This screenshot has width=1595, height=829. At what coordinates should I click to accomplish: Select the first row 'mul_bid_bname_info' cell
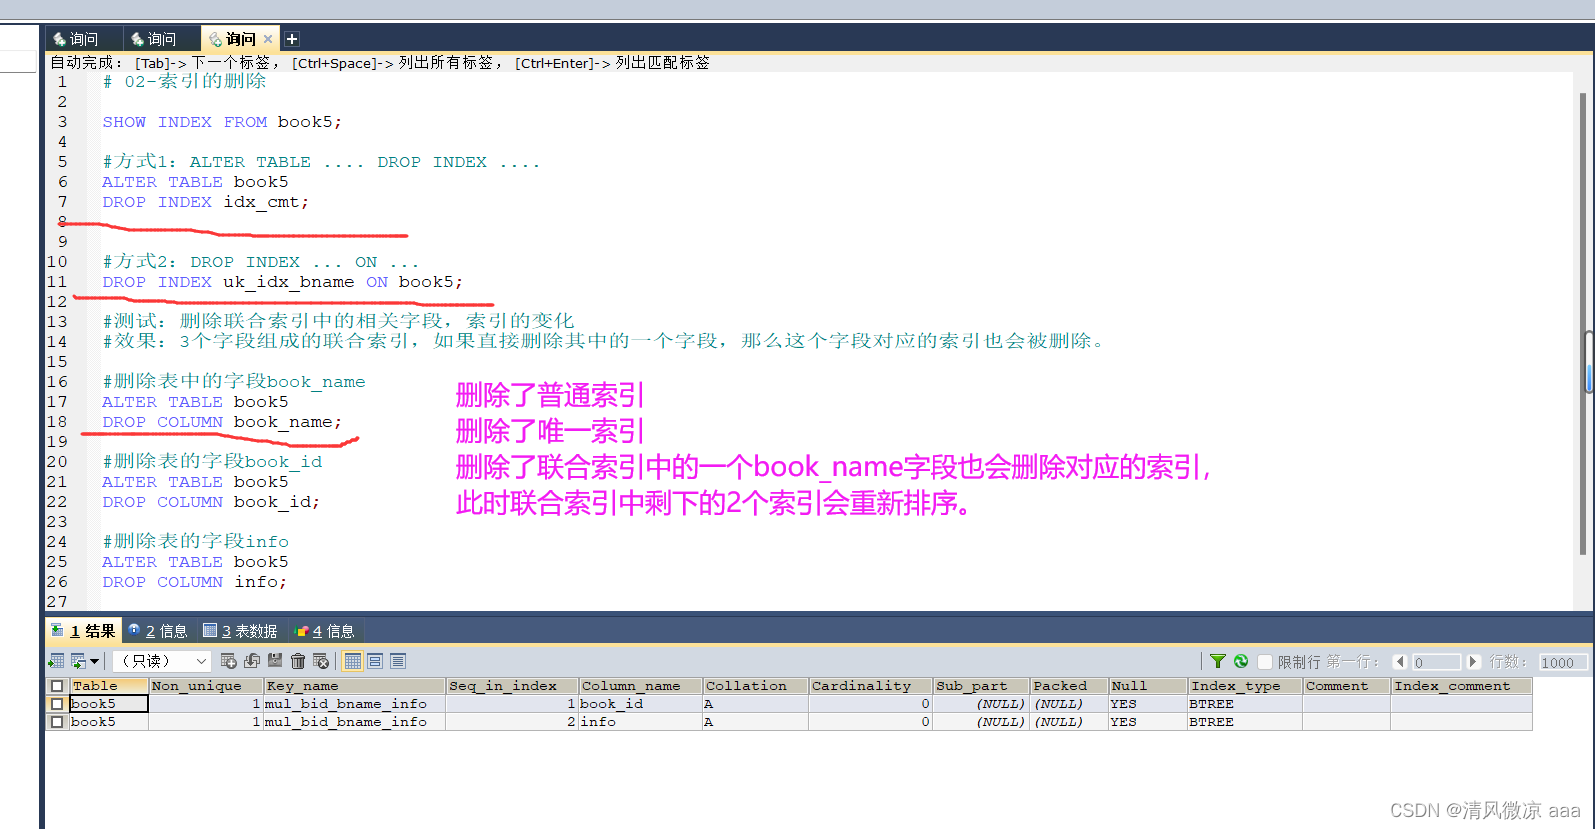pos(355,704)
